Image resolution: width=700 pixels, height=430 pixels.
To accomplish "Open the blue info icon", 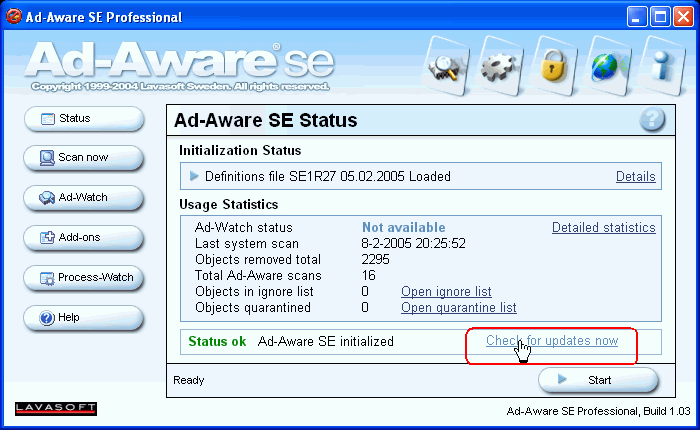I will coord(662,67).
